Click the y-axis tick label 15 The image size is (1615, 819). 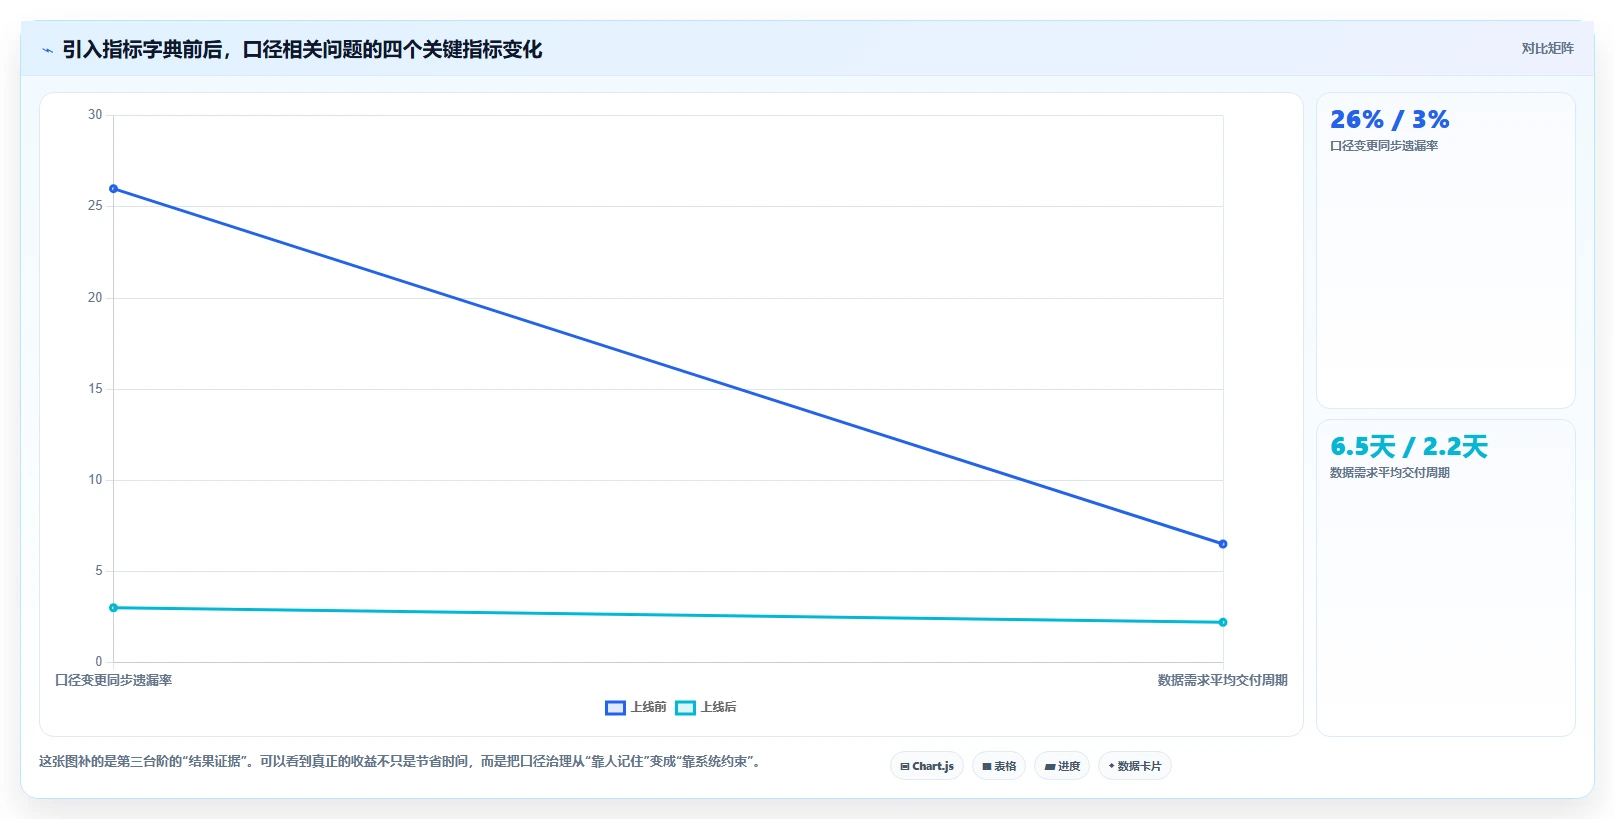(95, 389)
